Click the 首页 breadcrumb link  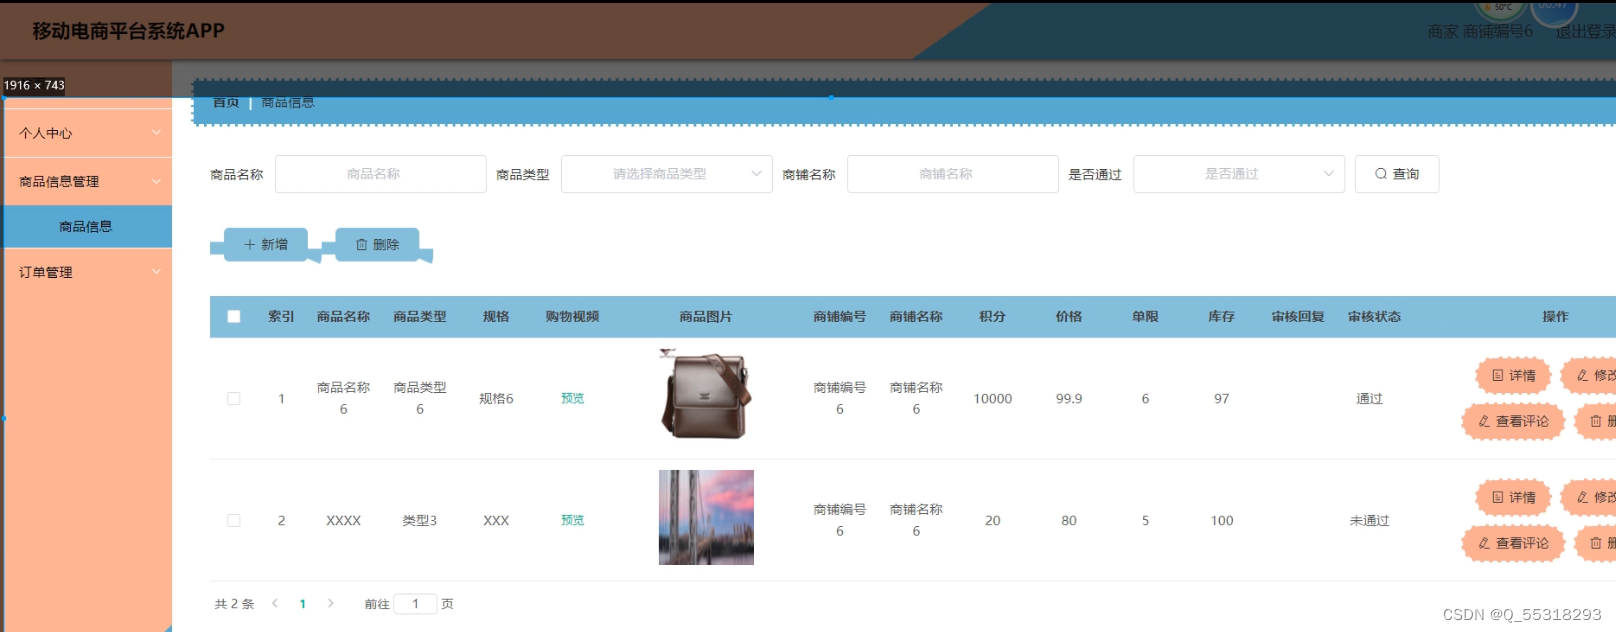coord(226,102)
